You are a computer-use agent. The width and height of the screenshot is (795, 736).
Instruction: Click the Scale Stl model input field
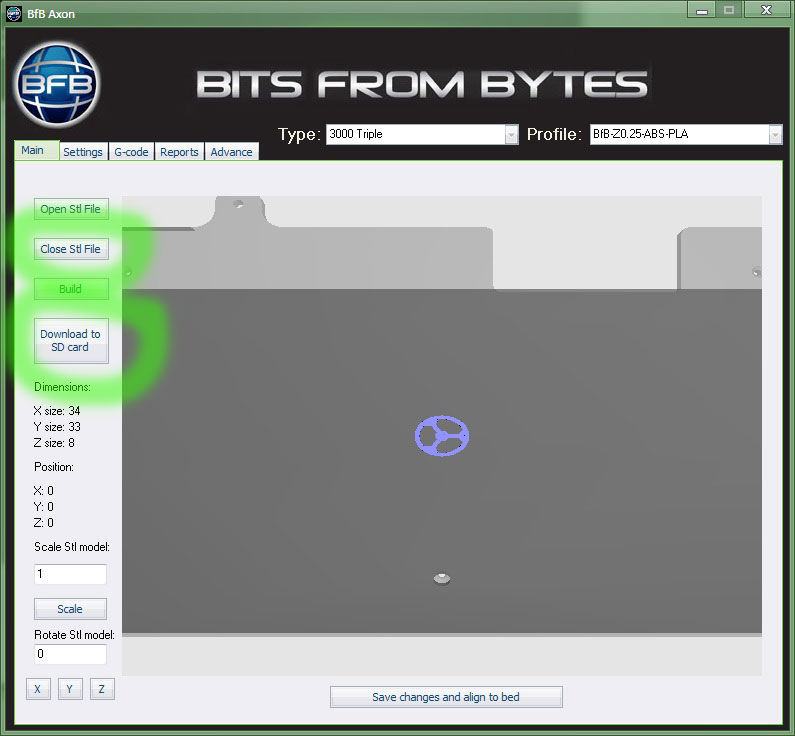coord(70,574)
